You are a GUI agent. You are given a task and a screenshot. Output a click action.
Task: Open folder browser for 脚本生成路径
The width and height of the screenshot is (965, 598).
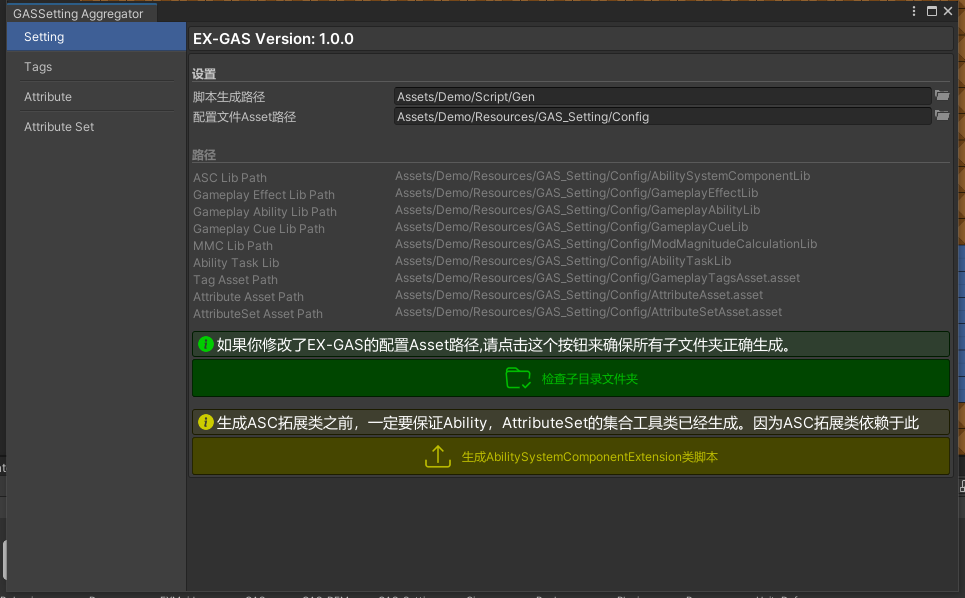[941, 96]
